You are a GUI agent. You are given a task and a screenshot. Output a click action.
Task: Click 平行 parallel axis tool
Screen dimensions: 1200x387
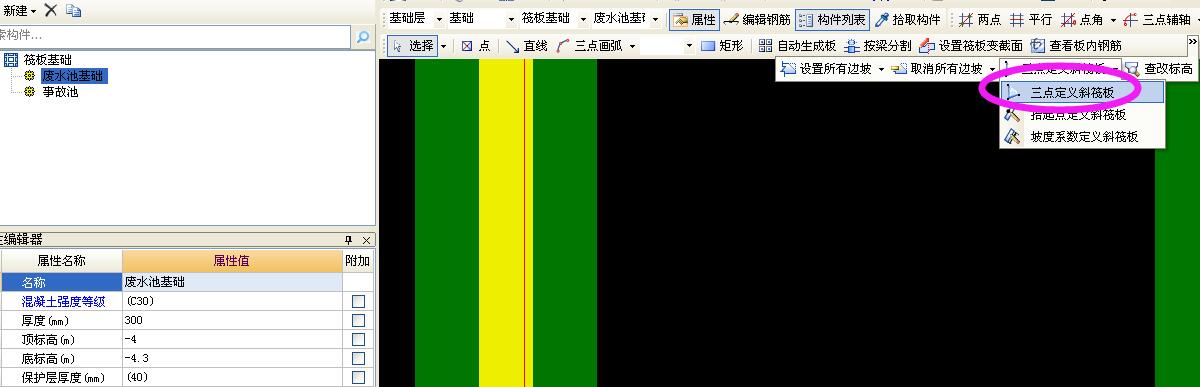point(1030,19)
